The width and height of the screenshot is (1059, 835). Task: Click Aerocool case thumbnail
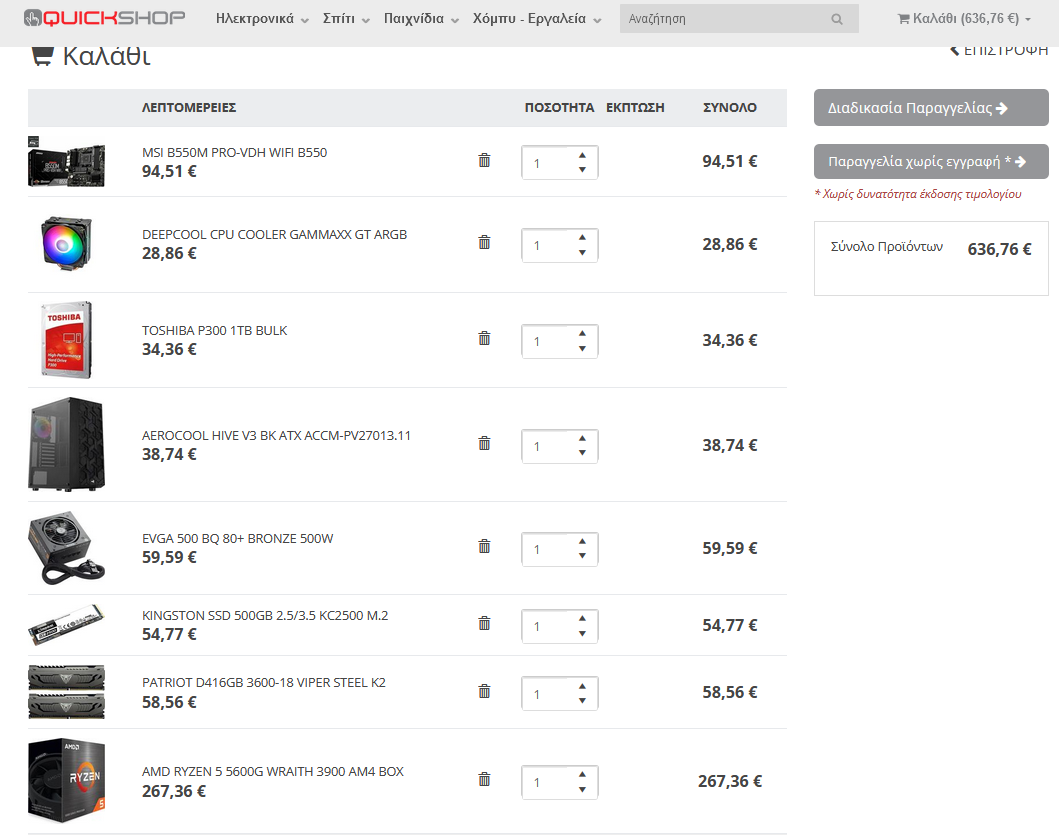[x=66, y=444]
